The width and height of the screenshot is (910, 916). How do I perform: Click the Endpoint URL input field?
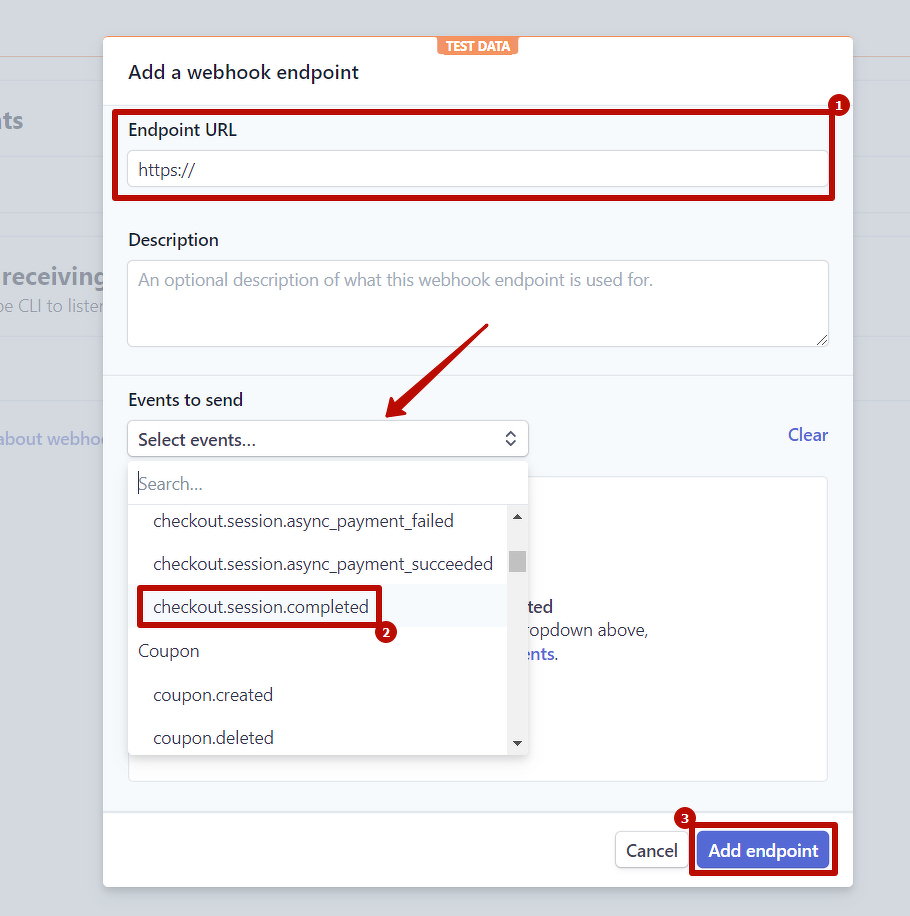coord(477,170)
